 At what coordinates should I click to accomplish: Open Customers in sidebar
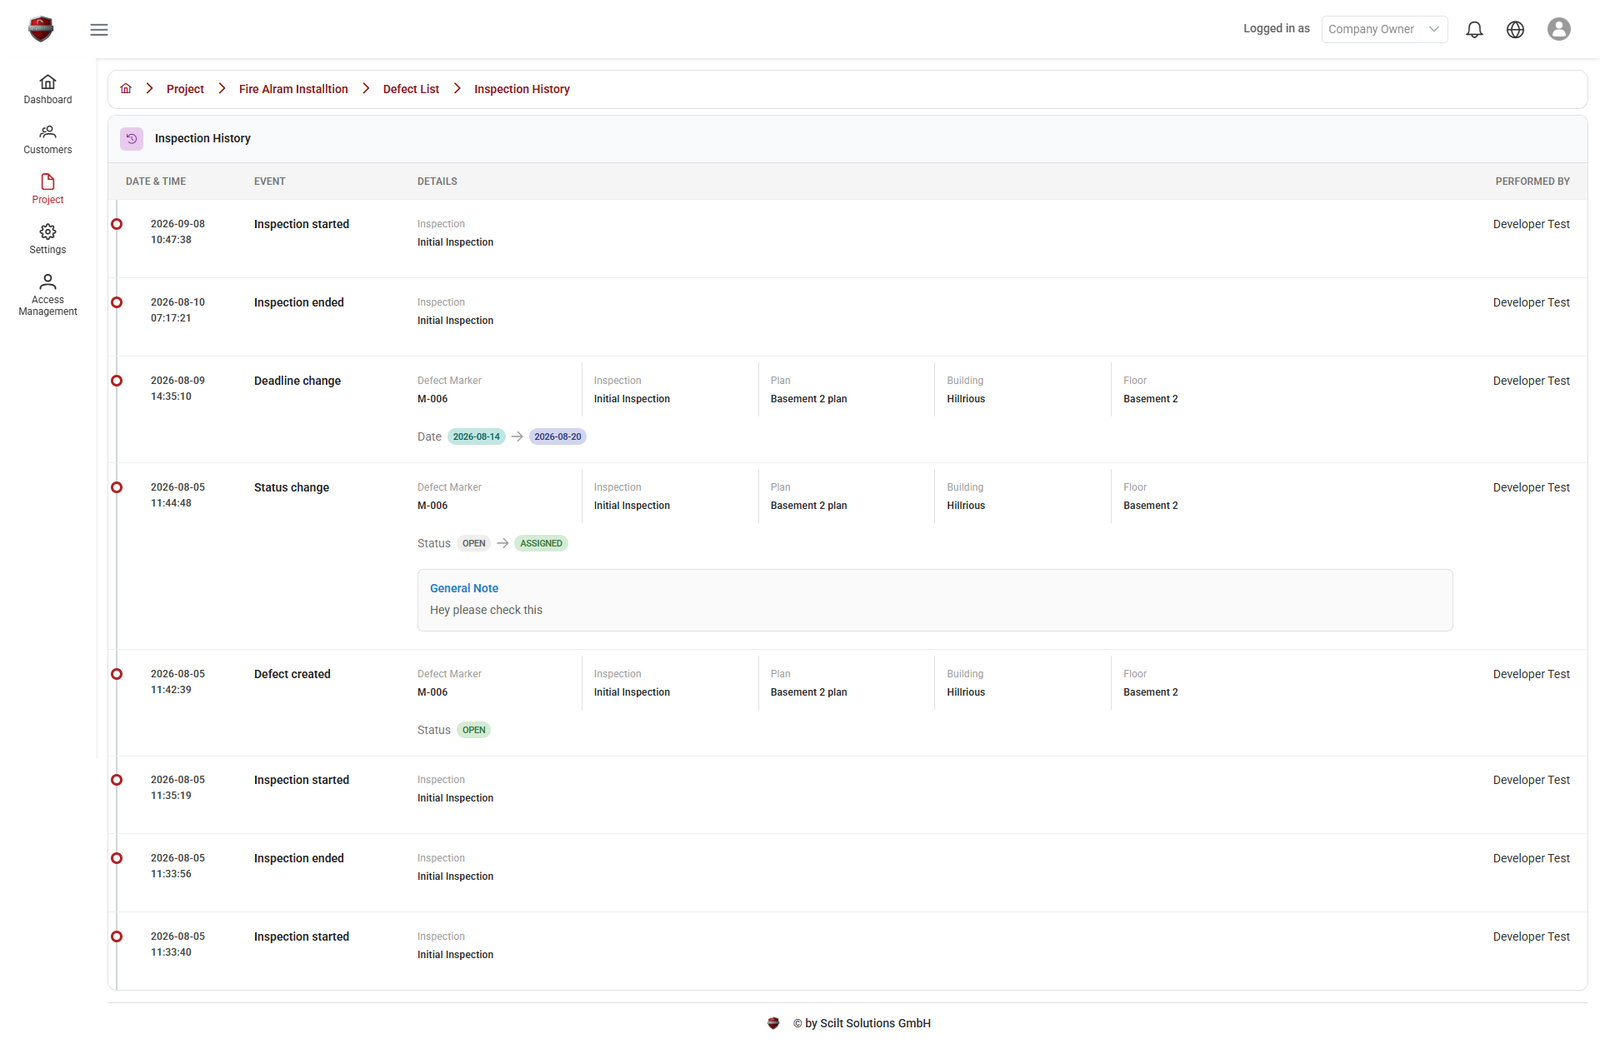click(48, 139)
